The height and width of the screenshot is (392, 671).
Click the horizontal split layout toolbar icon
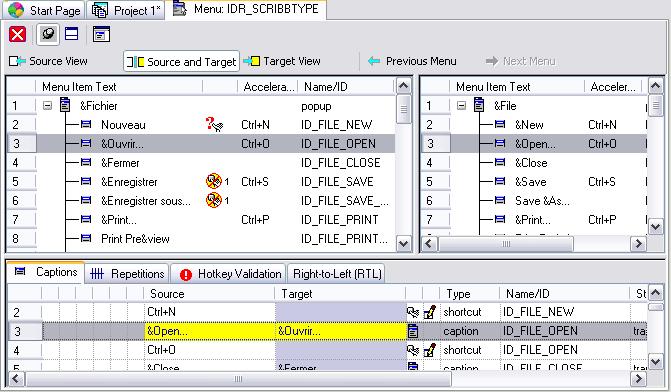click(71, 34)
